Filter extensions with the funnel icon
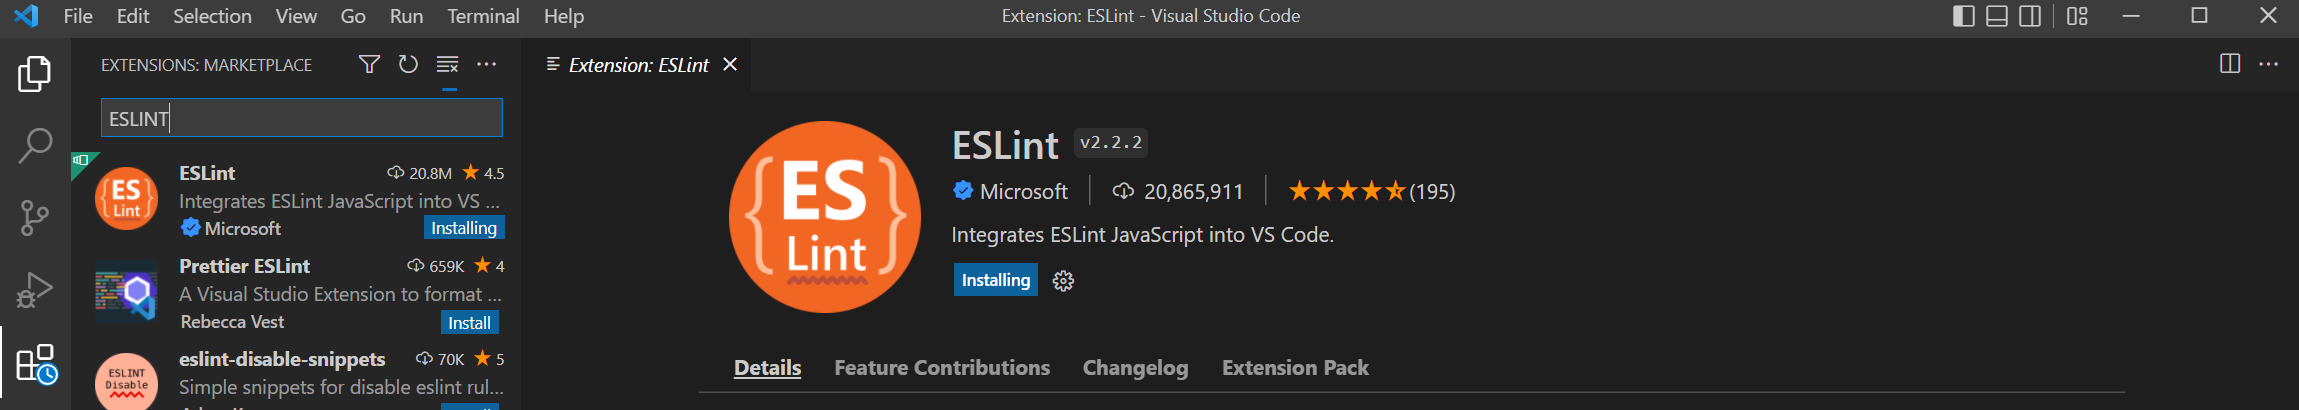2299x410 pixels. point(369,65)
